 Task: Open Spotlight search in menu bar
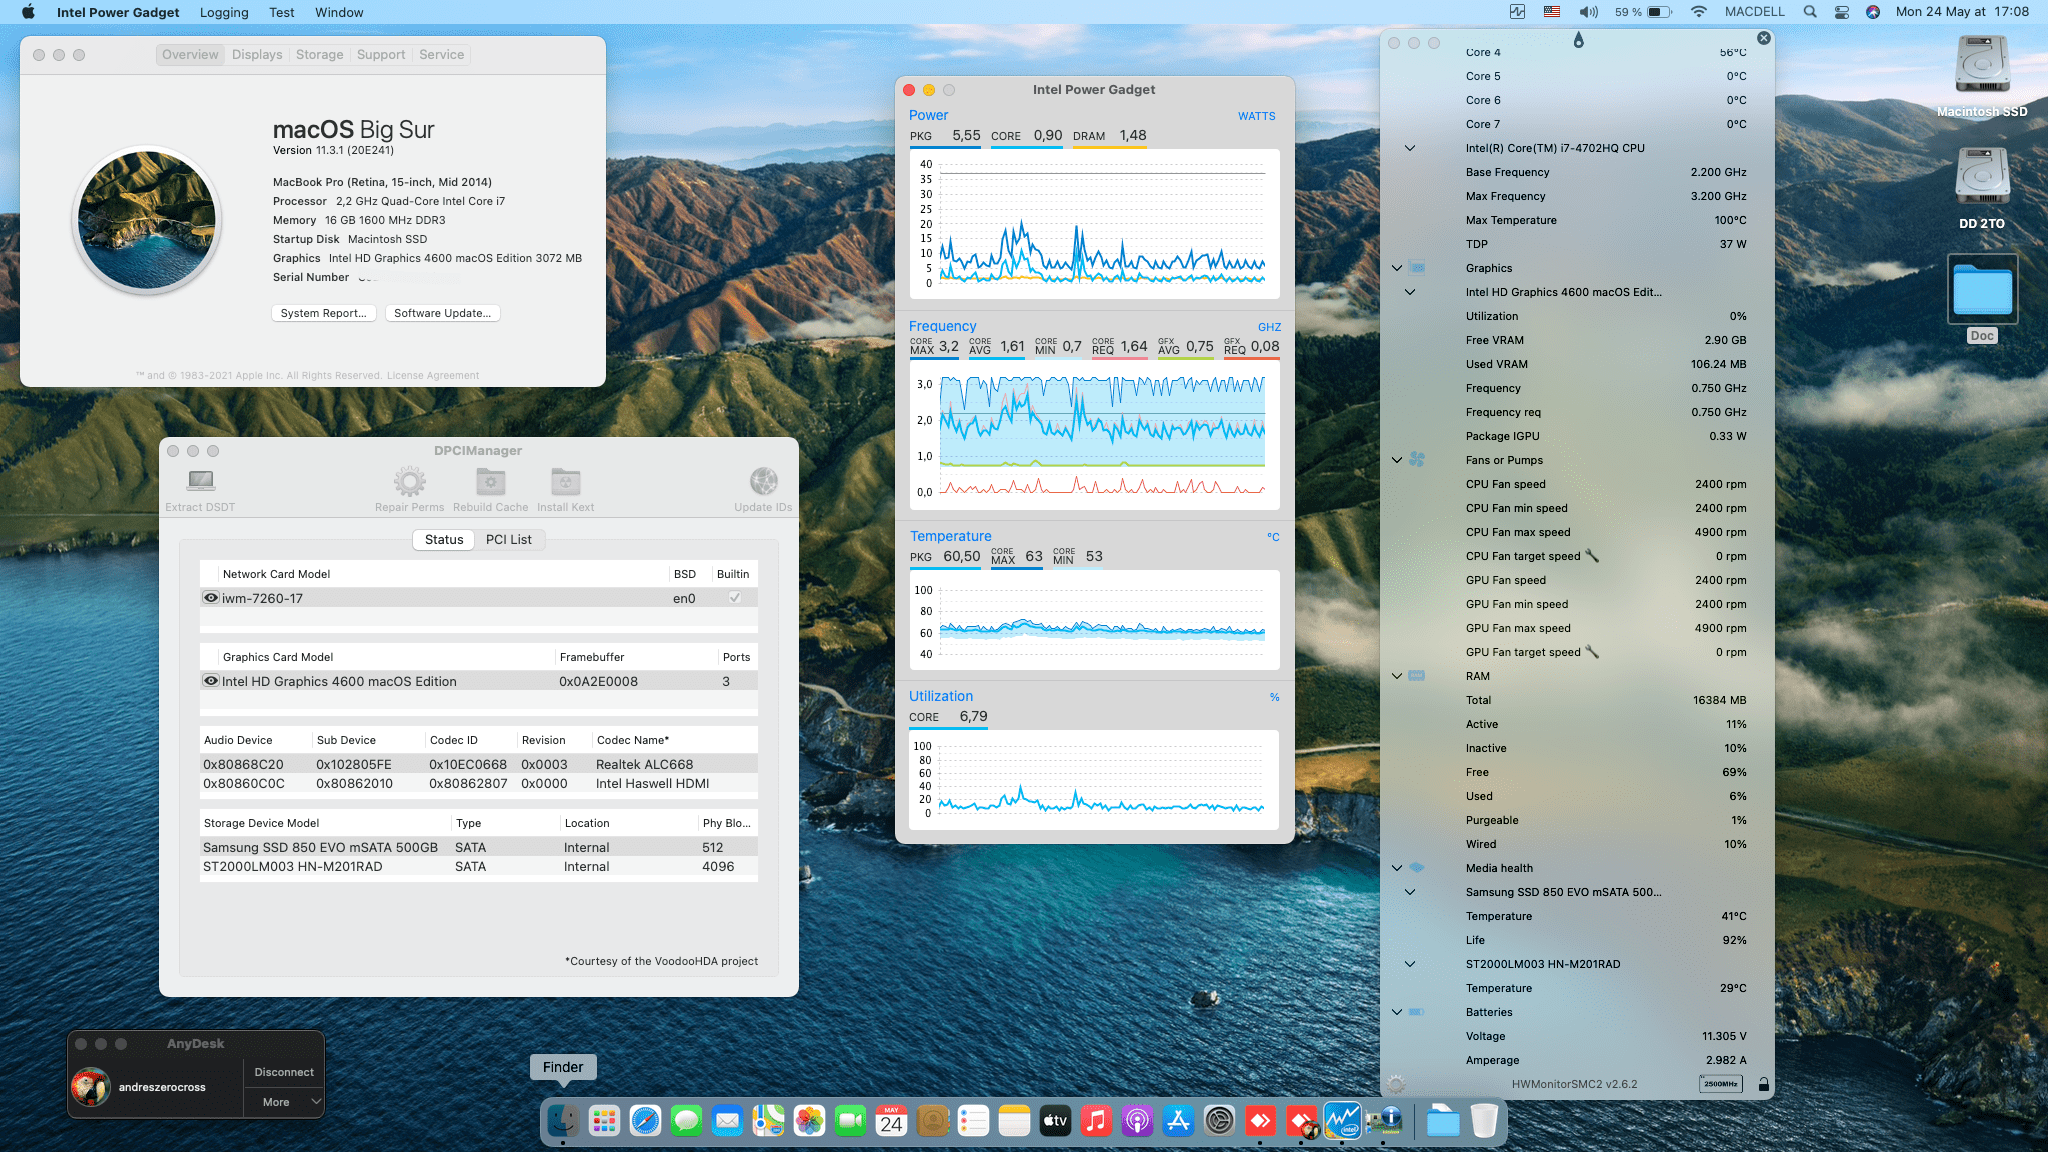tap(1810, 12)
